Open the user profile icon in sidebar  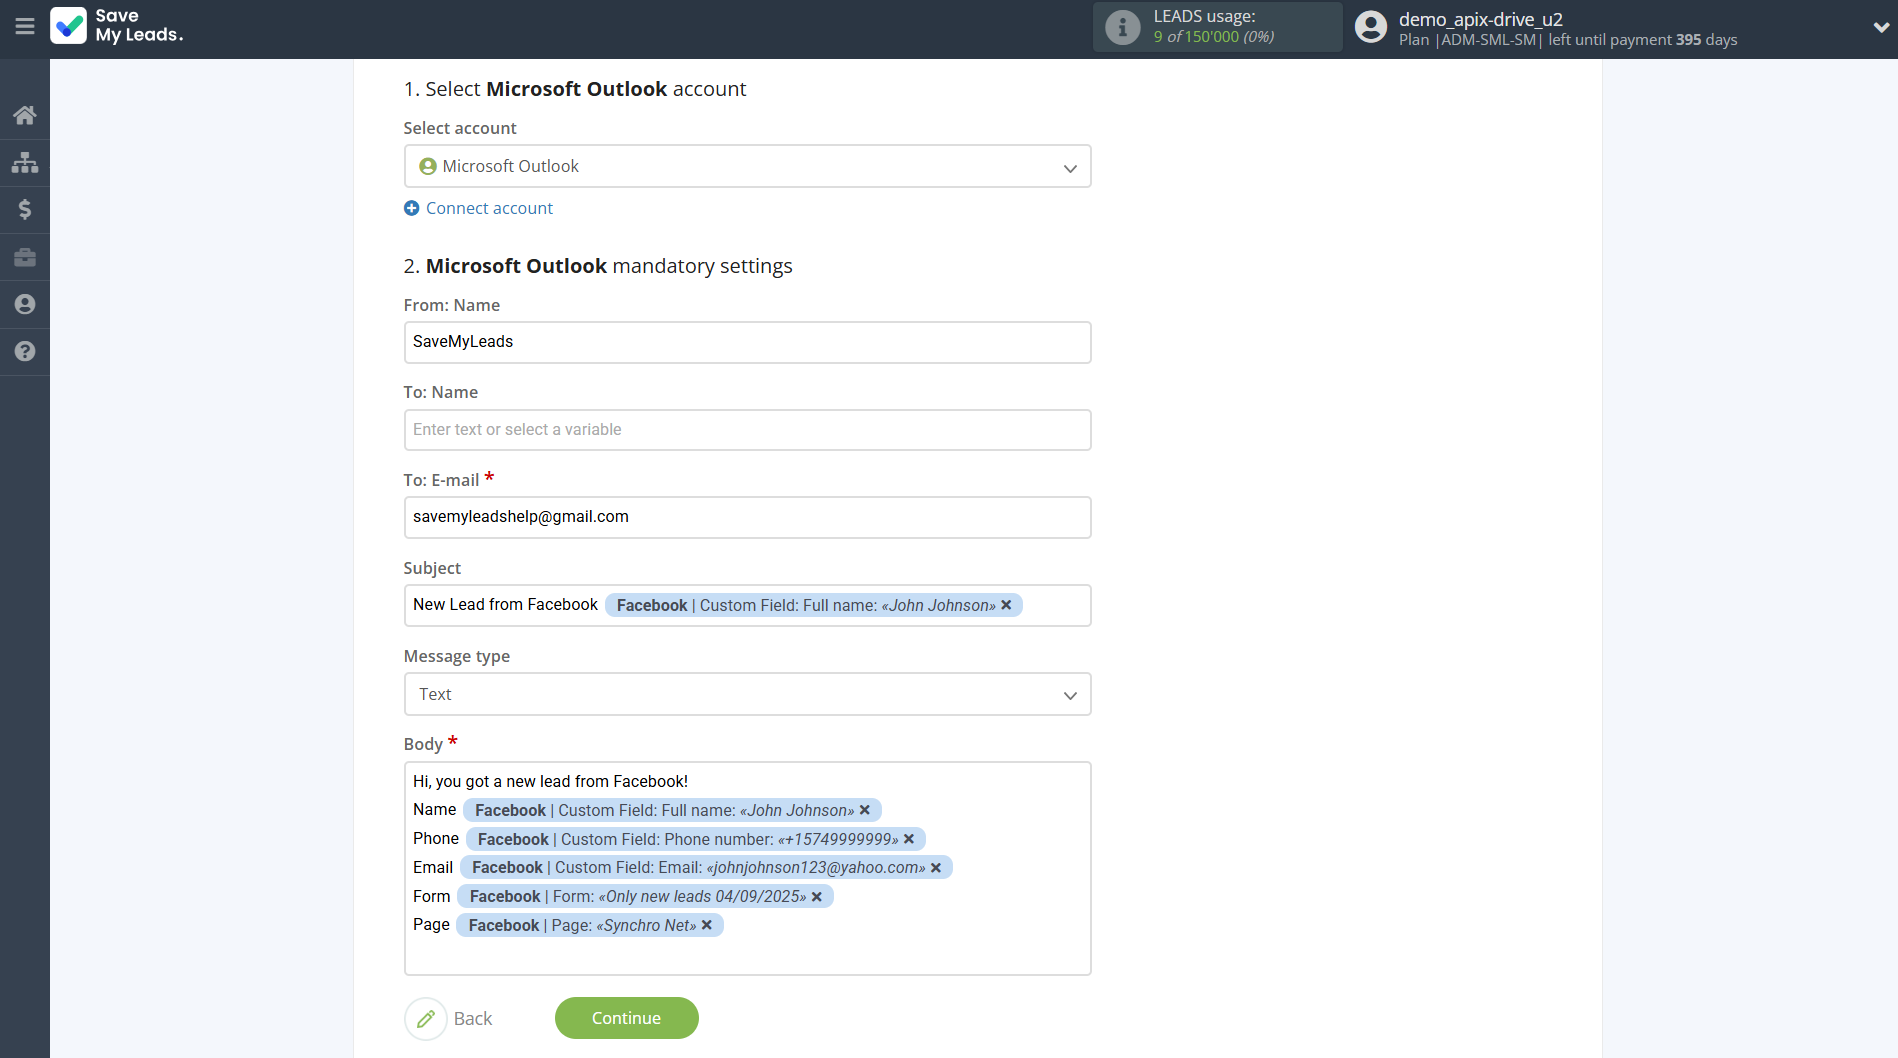coord(25,304)
